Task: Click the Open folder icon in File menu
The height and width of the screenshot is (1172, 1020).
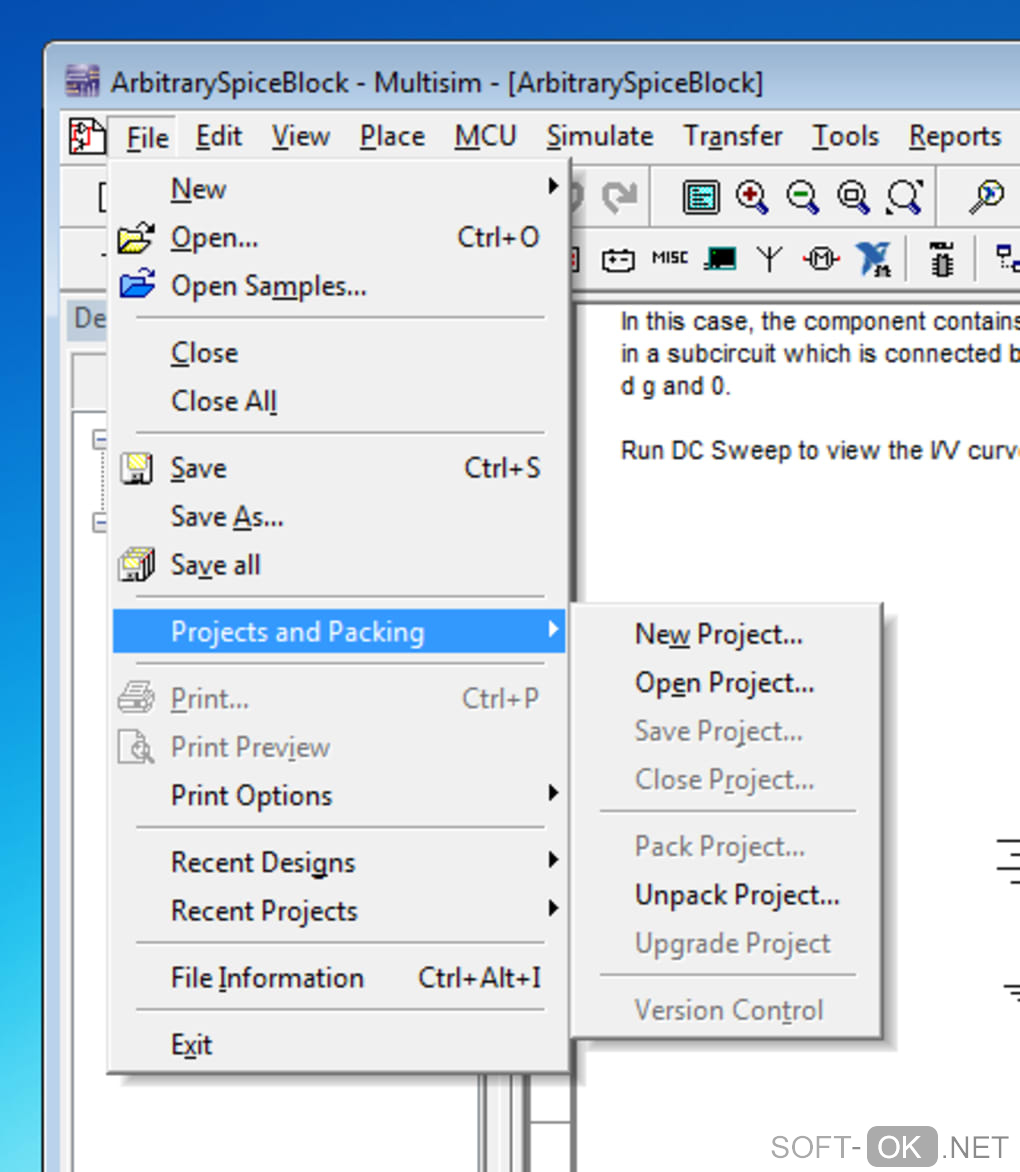Action: (136, 238)
